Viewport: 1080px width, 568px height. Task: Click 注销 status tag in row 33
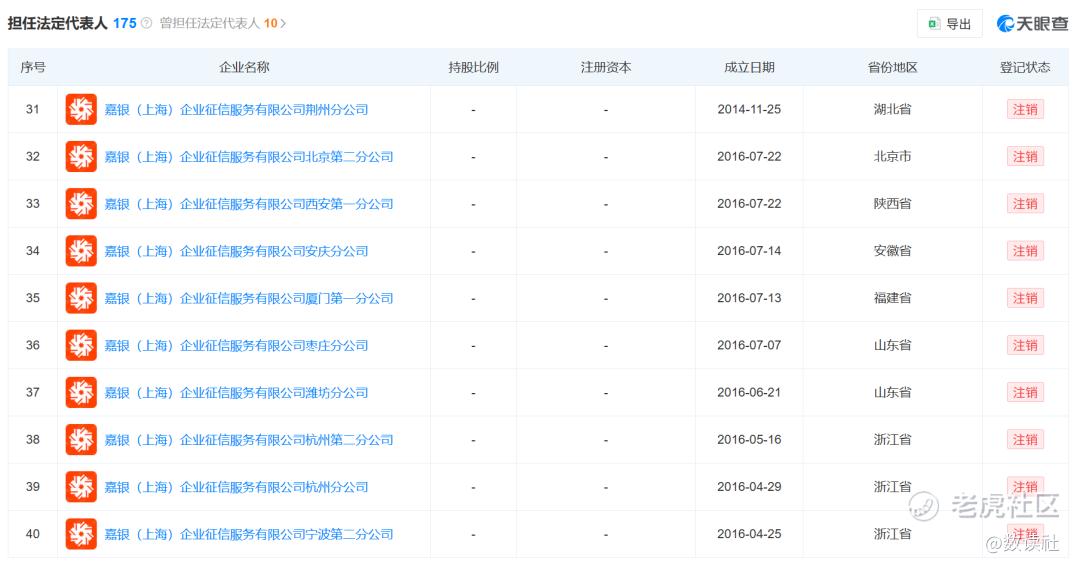1025,204
